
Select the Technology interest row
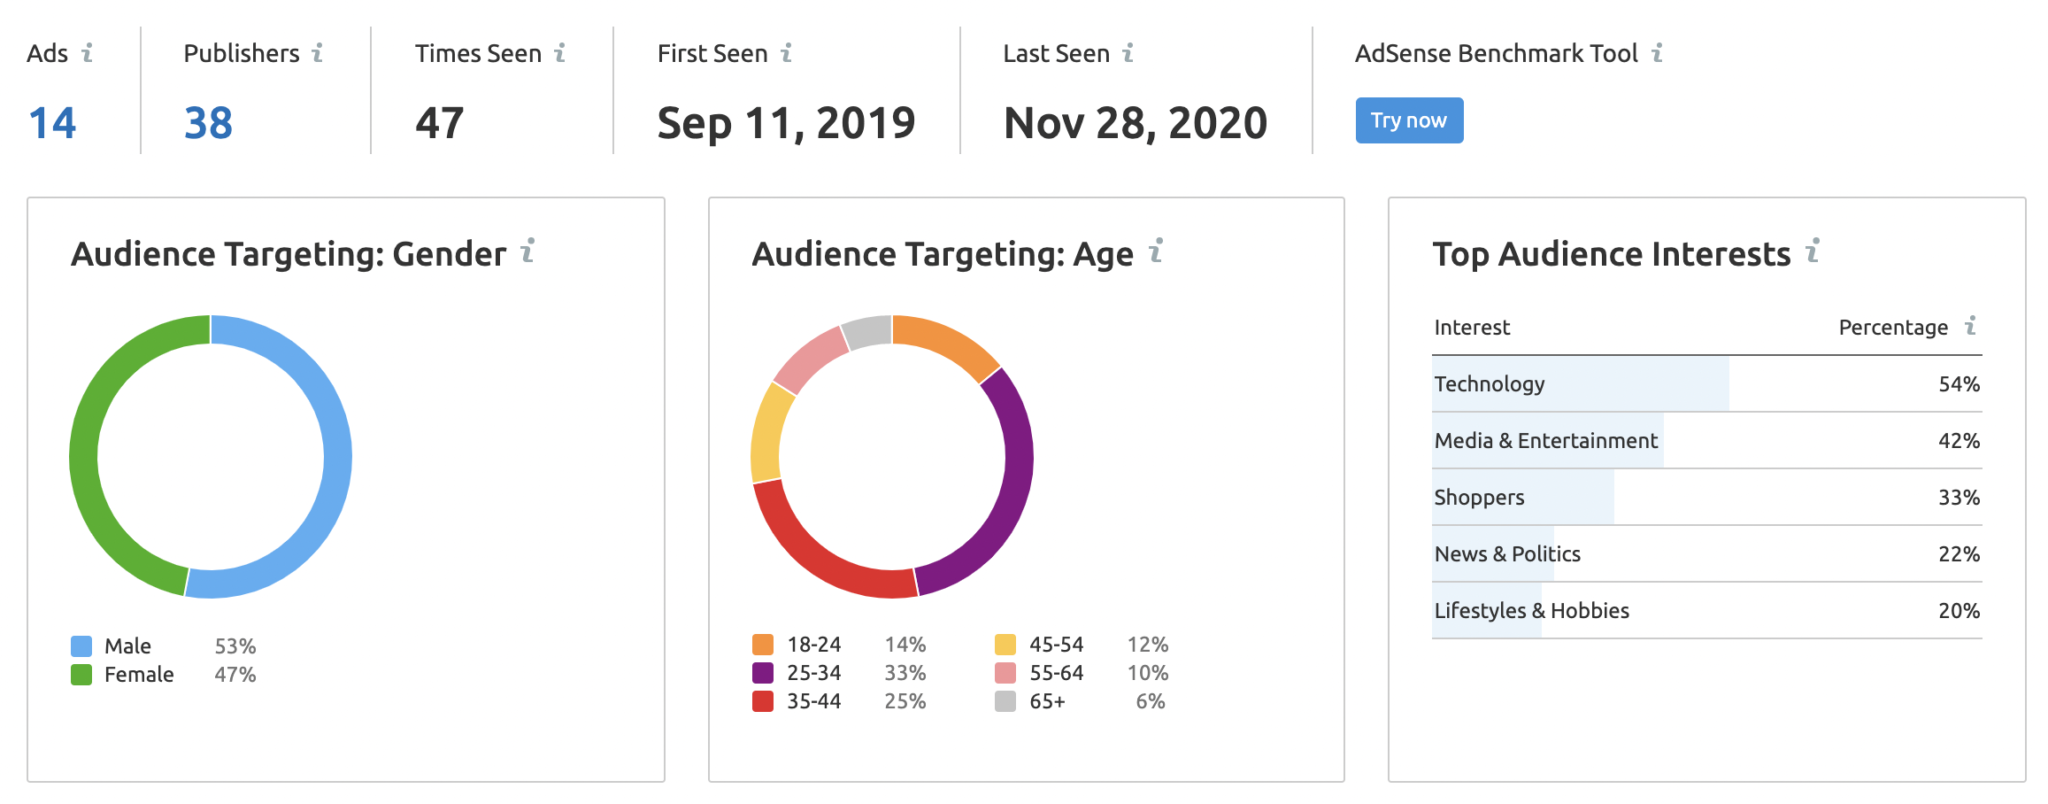click(x=1707, y=384)
